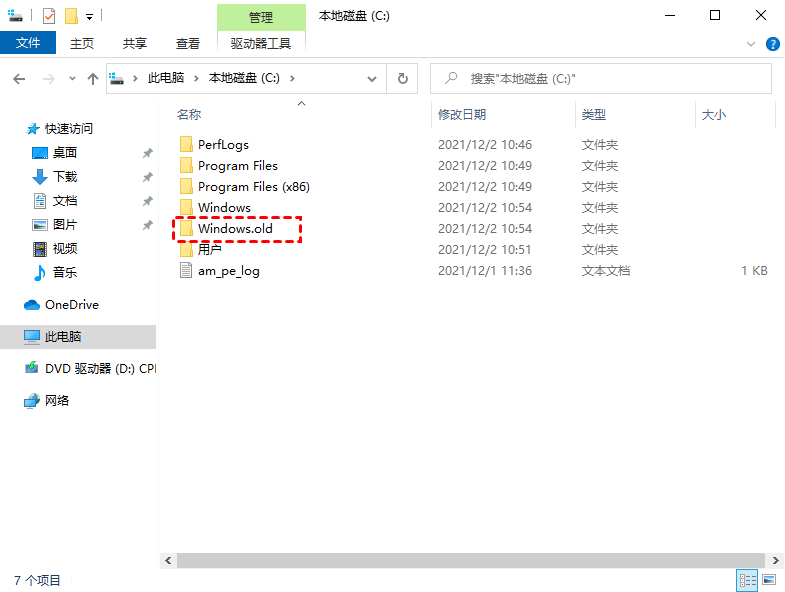Image resolution: width=785 pixels, height=592 pixels.
Task: Expand the address bar history dropdown
Action: [372, 78]
